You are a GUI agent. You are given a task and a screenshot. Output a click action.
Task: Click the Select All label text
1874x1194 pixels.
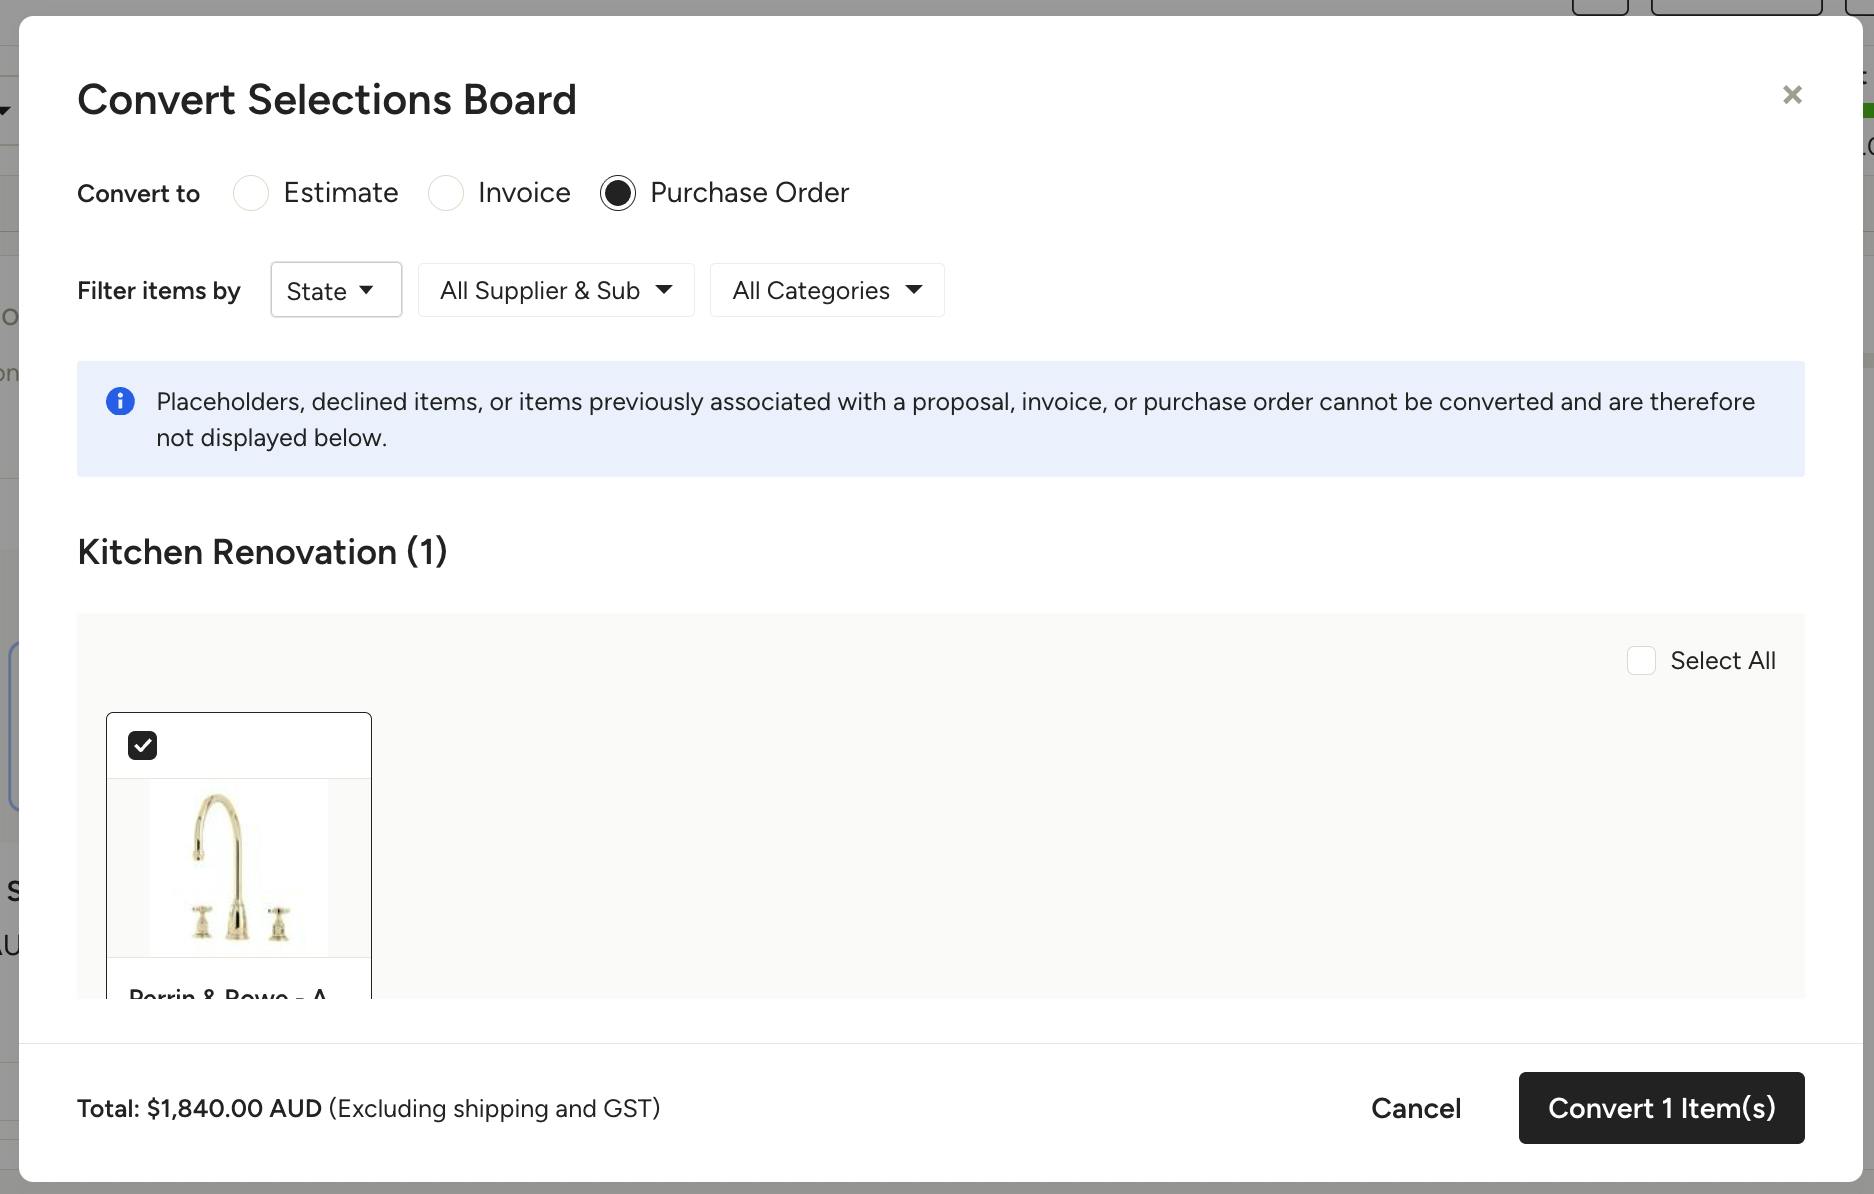(1723, 660)
